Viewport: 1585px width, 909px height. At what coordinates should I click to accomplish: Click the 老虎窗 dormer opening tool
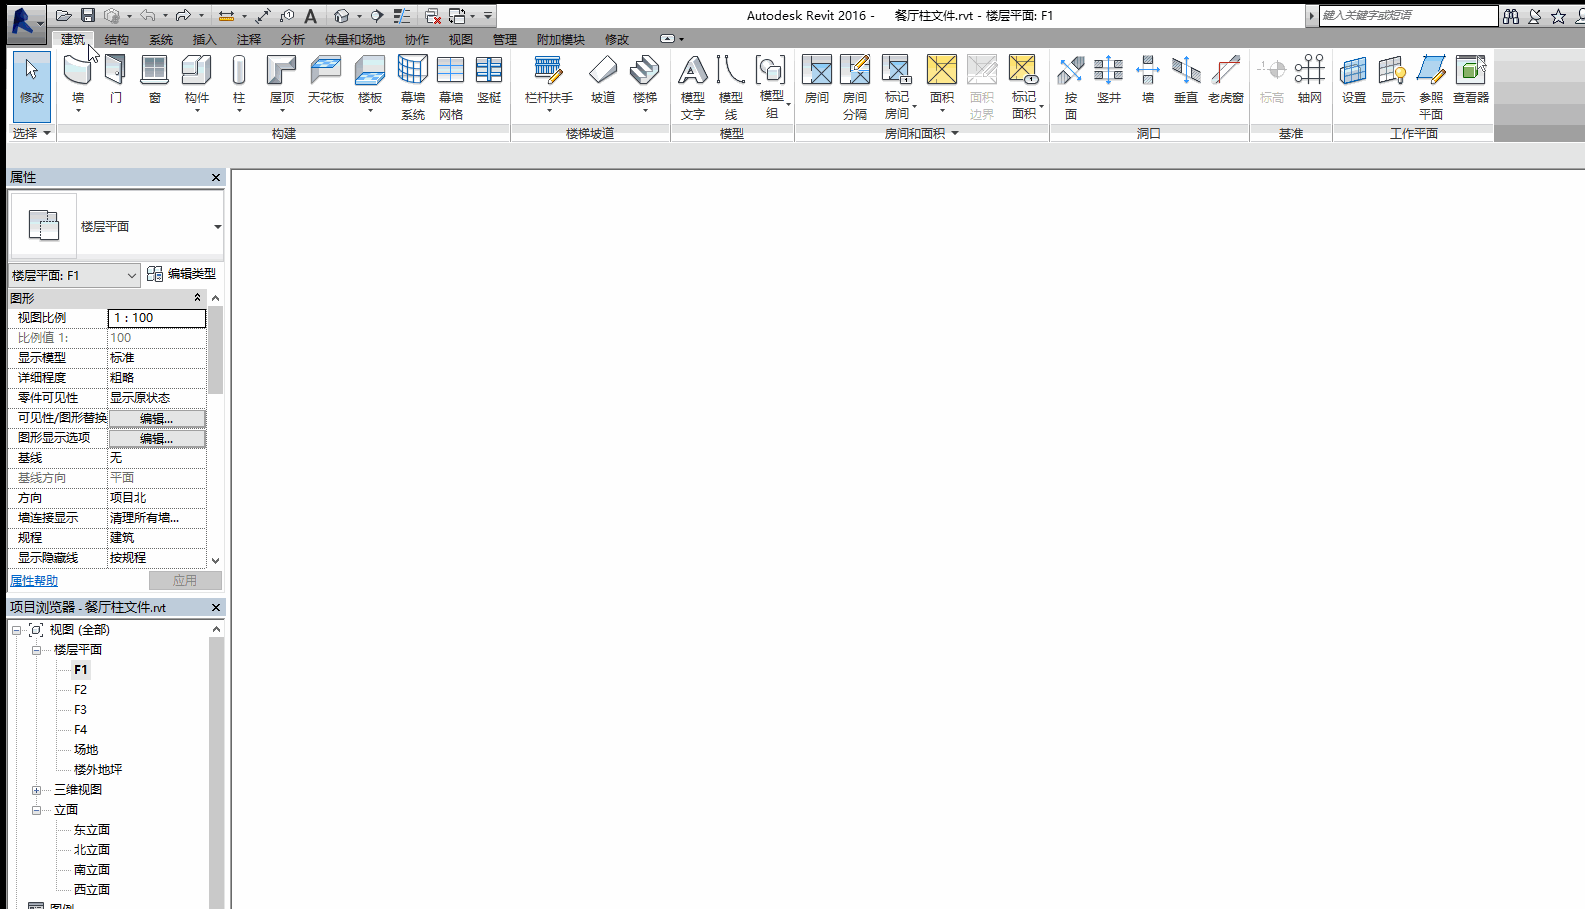pyautogui.click(x=1226, y=79)
